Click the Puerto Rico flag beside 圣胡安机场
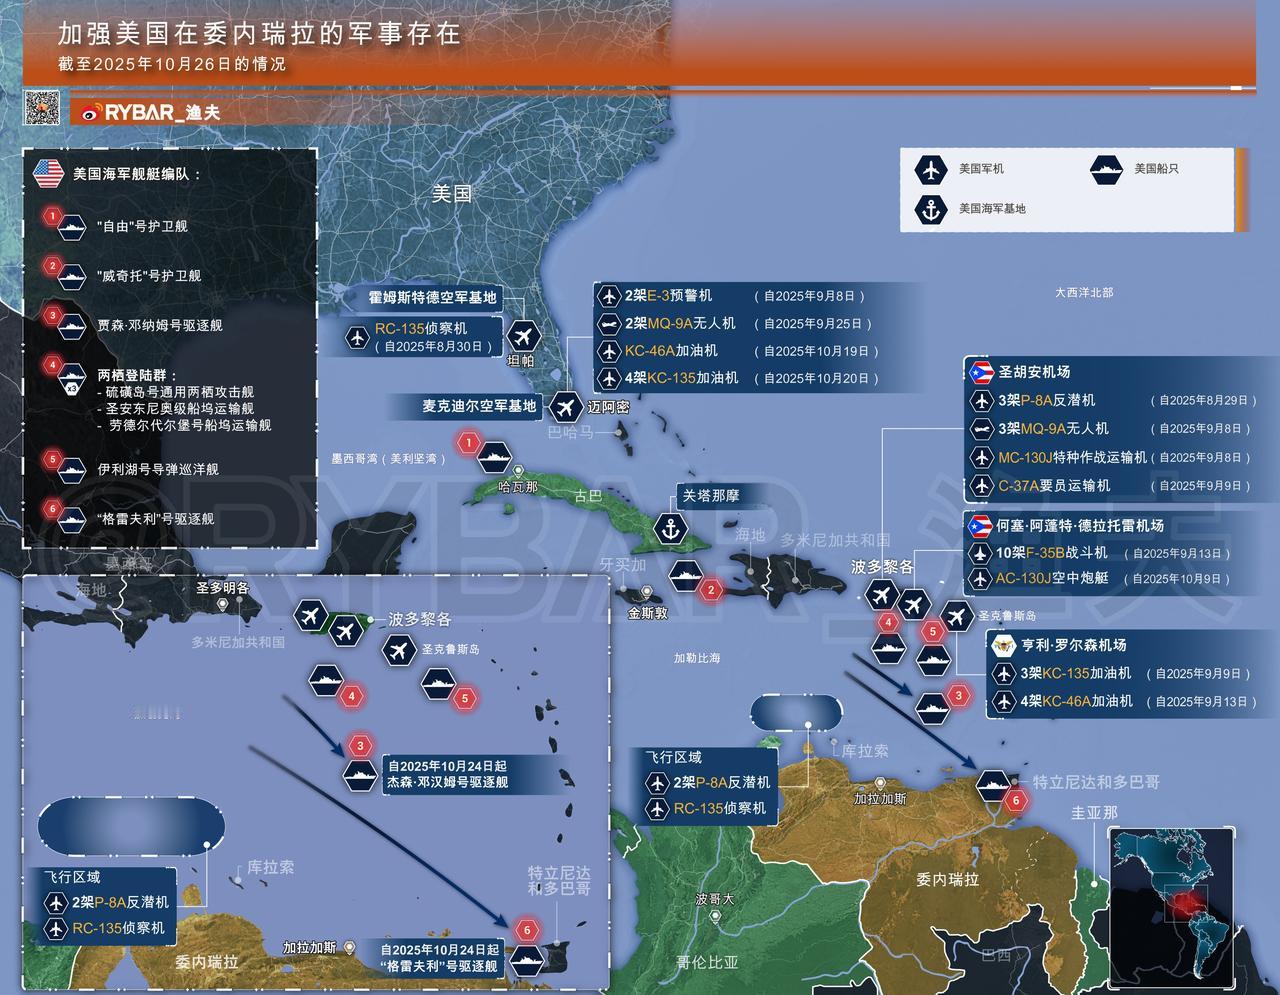The width and height of the screenshot is (1280, 995). 980,372
